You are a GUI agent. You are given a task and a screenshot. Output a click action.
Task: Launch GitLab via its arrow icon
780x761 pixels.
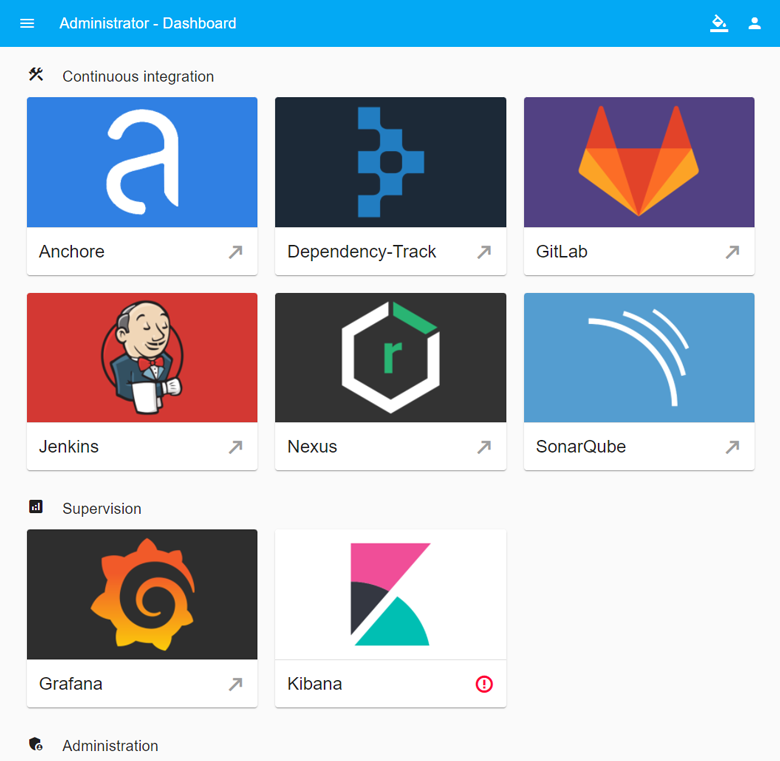point(732,252)
